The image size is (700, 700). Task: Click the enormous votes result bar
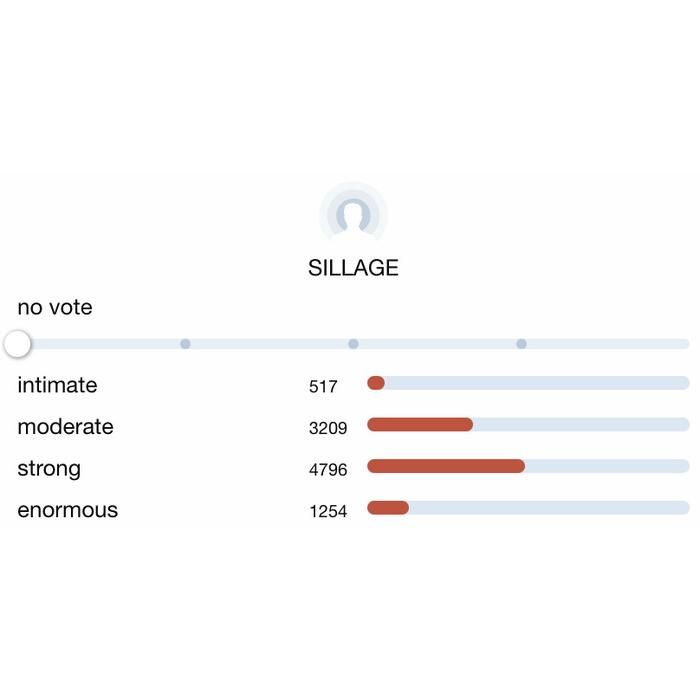528,508
